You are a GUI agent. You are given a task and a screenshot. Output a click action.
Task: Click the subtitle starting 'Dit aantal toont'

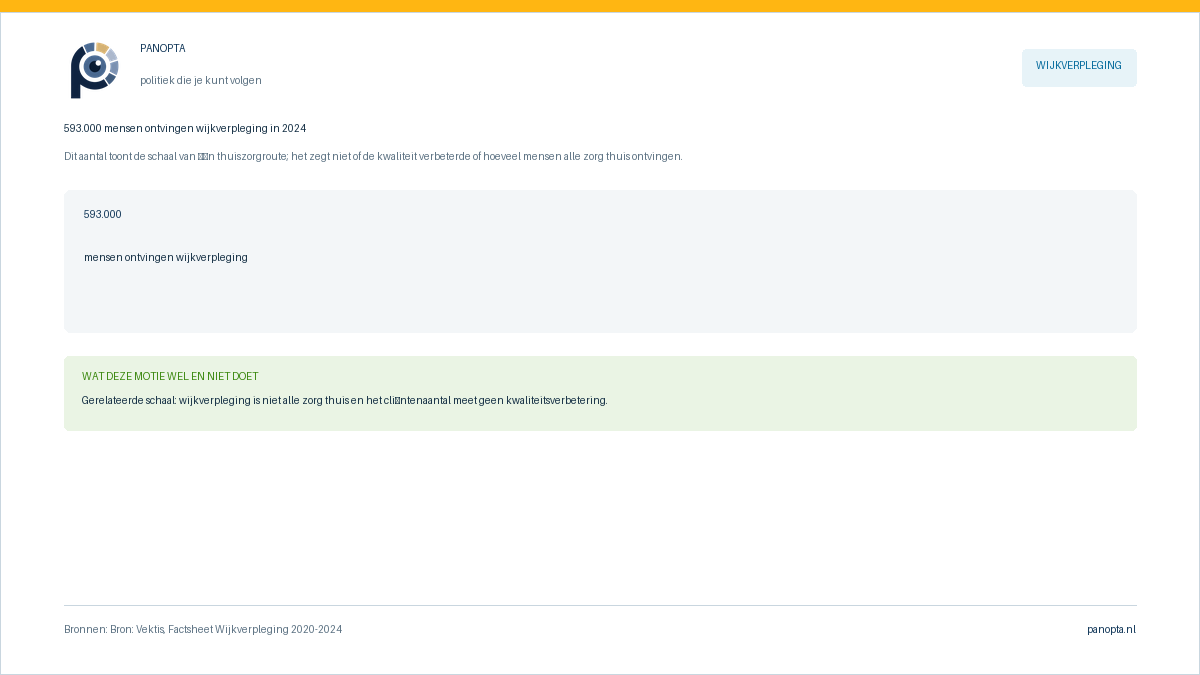[373, 156]
